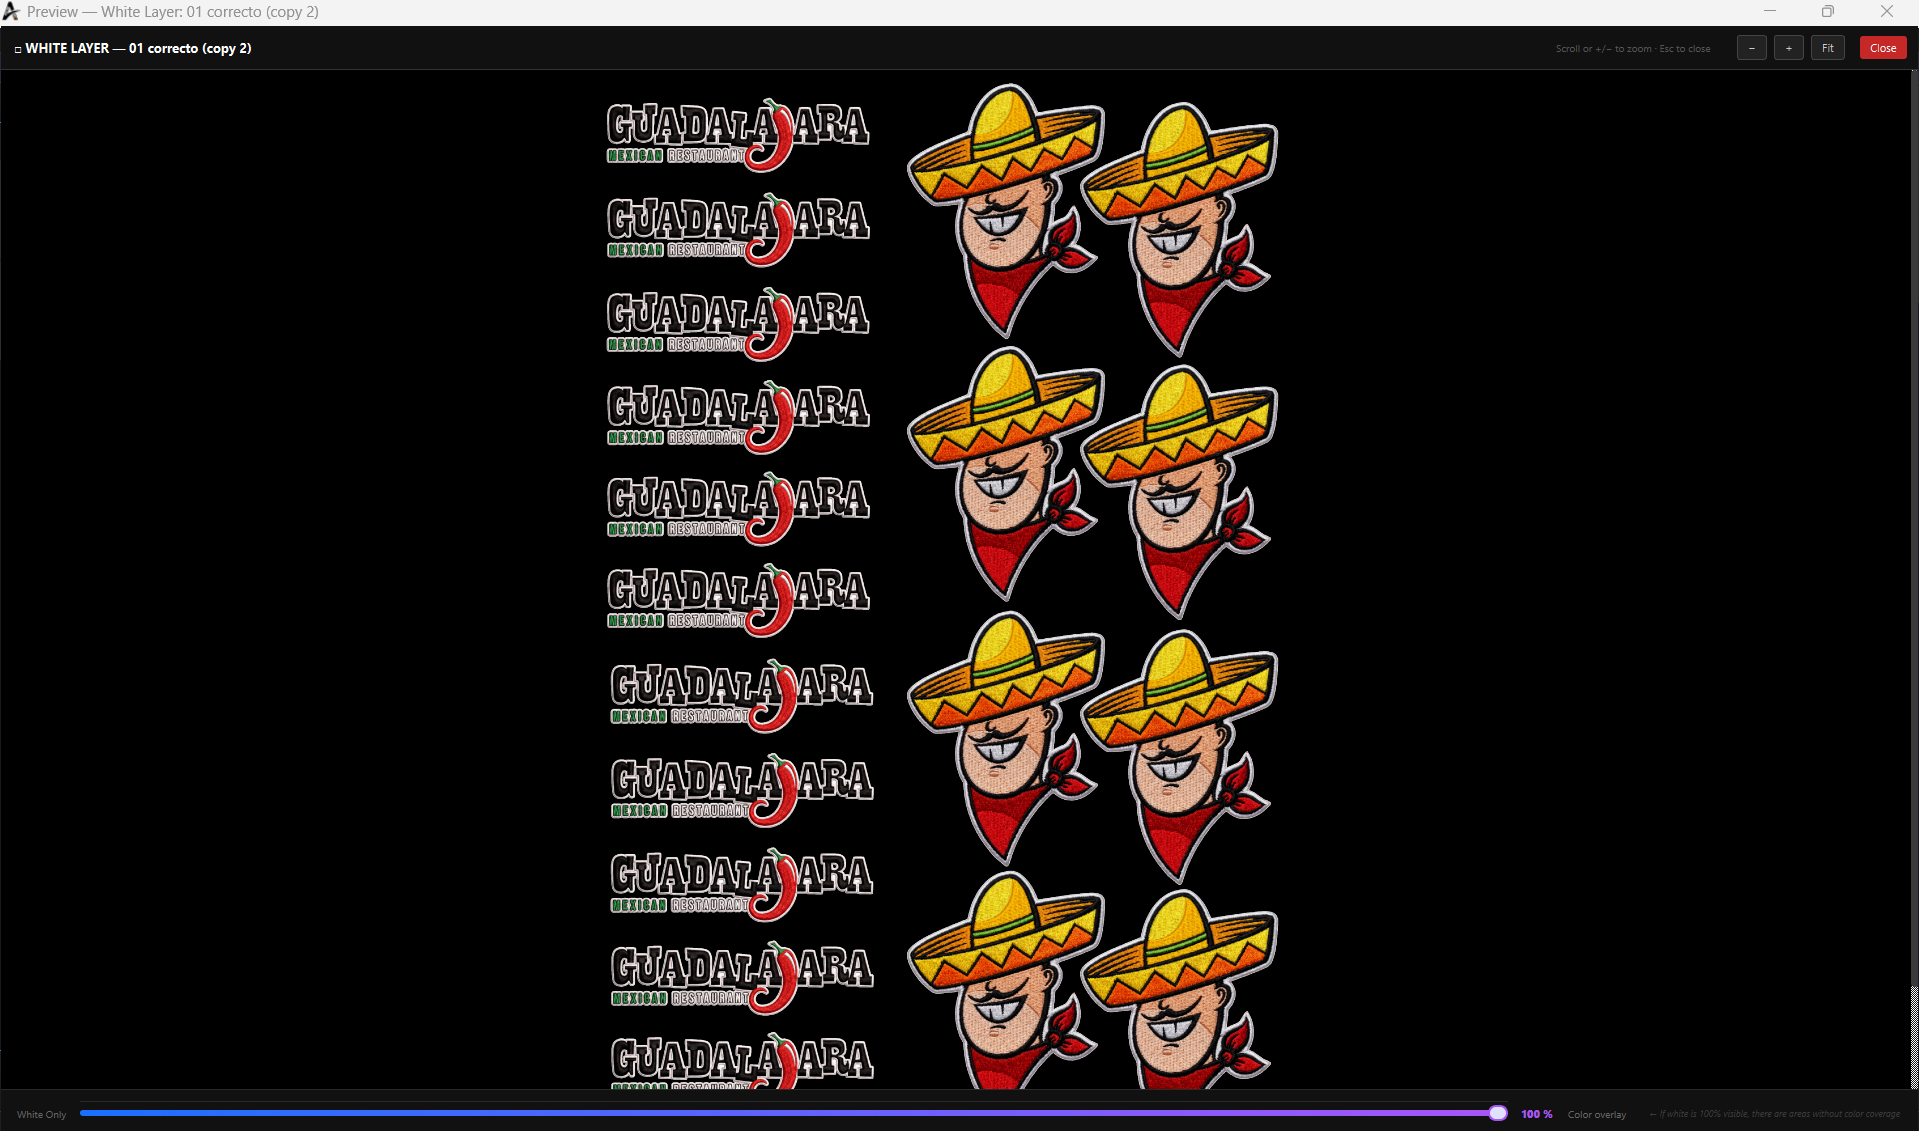Click the "100 %" overlay value
Image resolution: width=1919 pixels, height=1131 pixels.
pos(1536,1114)
